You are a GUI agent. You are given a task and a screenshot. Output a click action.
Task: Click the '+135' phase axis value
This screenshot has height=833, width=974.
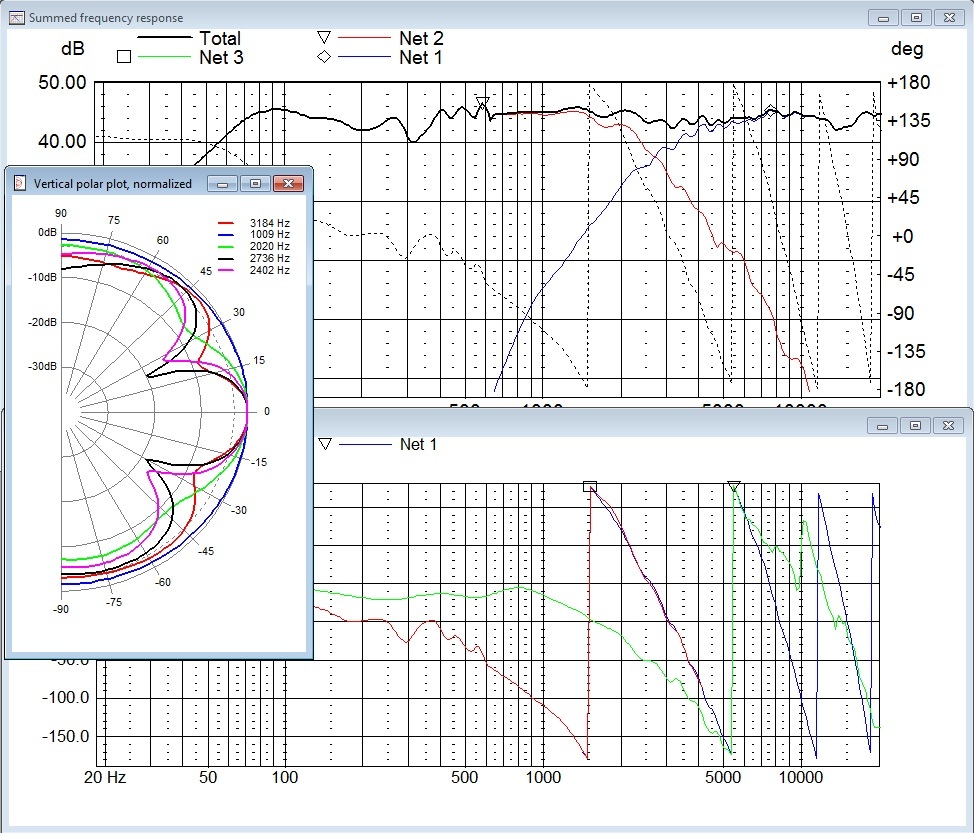coord(909,120)
